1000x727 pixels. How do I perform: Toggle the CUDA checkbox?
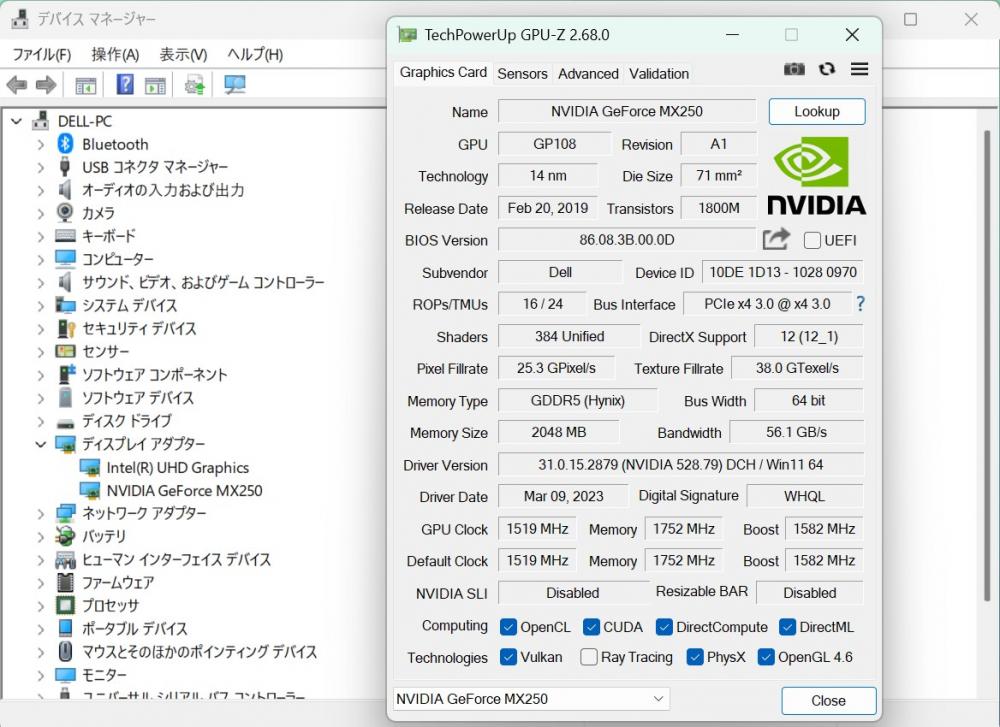(591, 627)
